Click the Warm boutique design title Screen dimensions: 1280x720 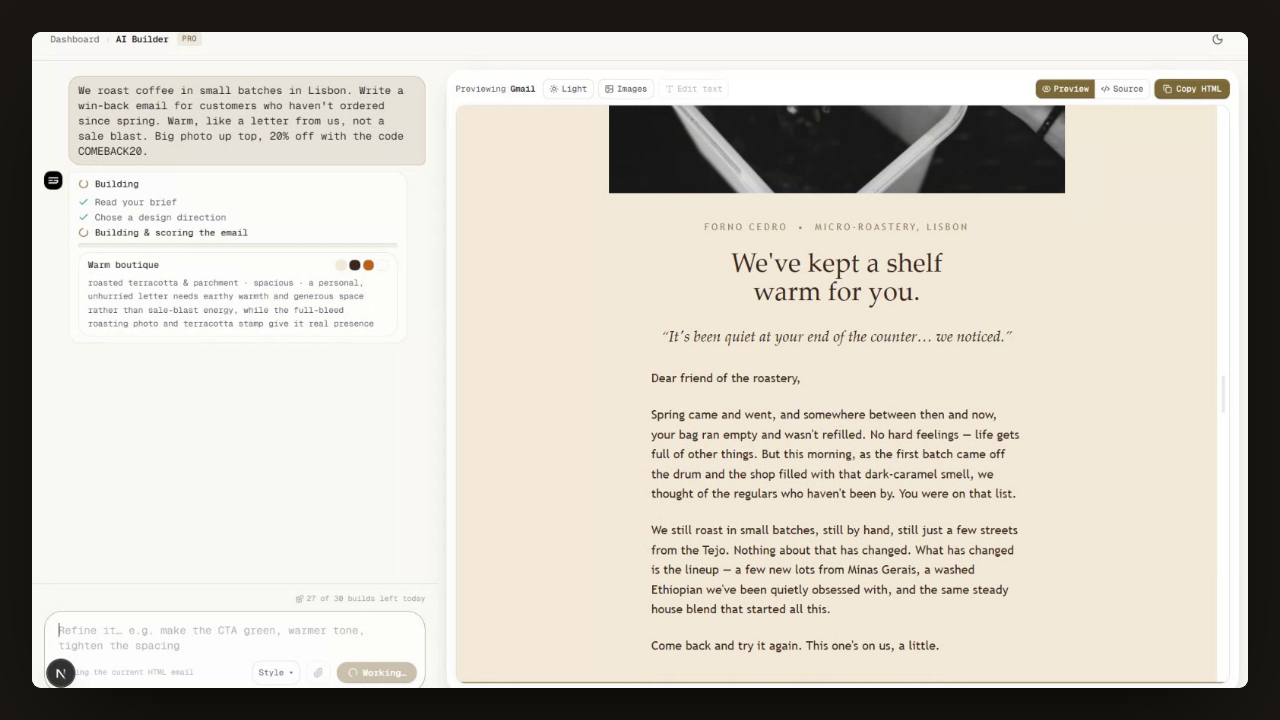[123, 265]
